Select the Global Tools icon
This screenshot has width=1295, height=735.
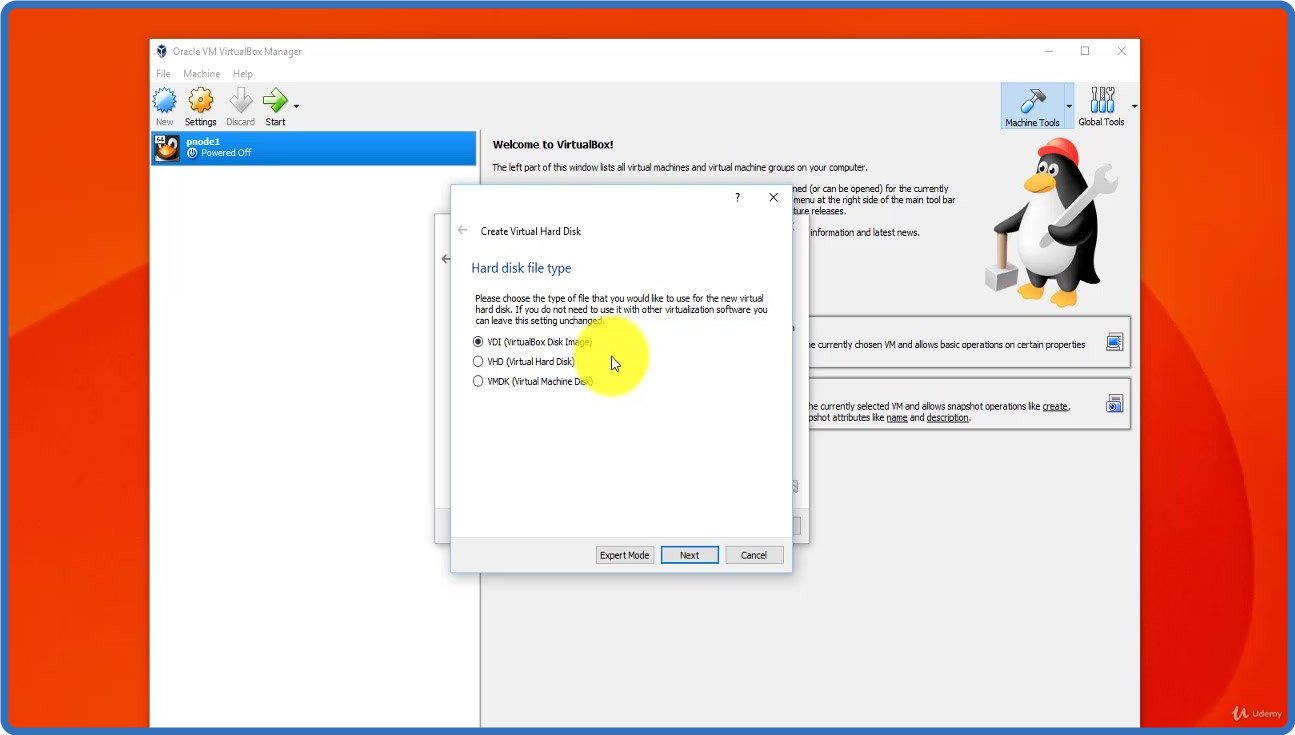coord(1101,102)
